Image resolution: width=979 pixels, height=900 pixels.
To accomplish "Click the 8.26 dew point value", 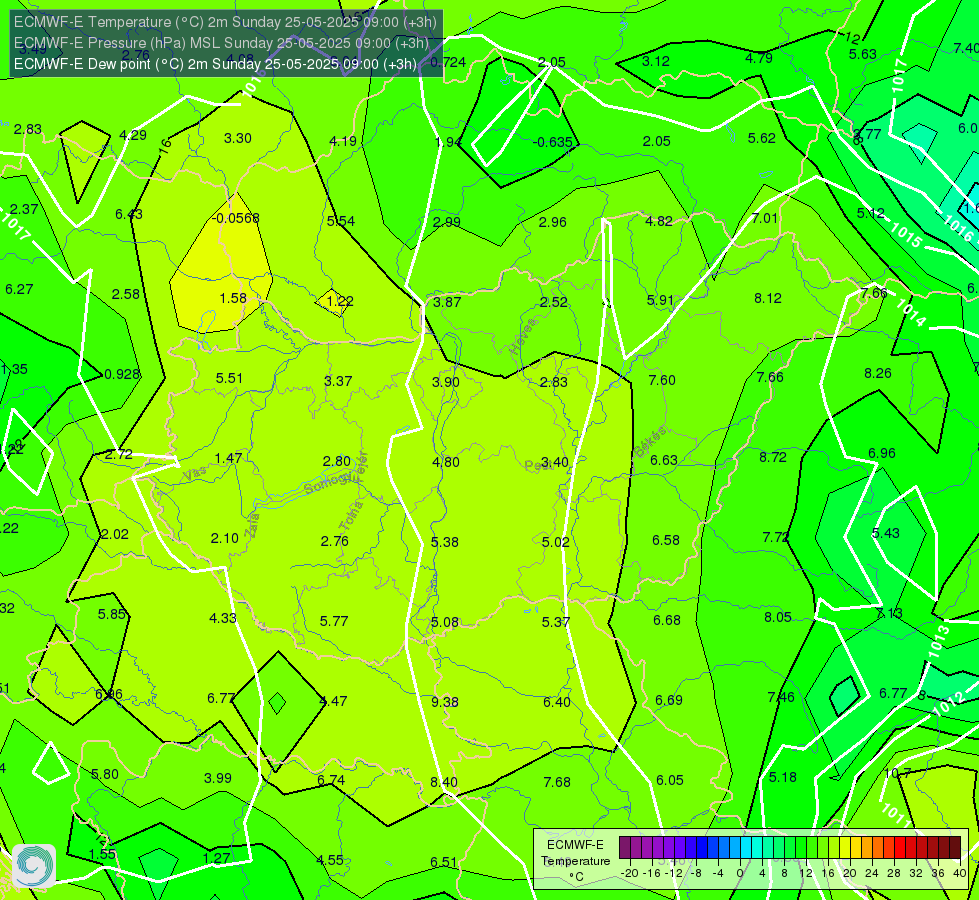I will 877,373.
